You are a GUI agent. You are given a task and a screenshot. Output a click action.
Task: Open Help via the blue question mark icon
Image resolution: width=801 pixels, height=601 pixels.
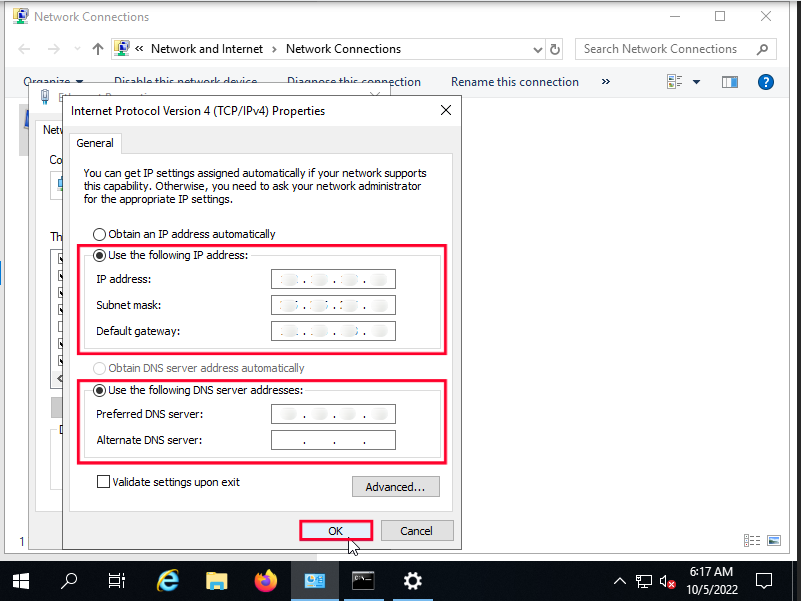(766, 81)
